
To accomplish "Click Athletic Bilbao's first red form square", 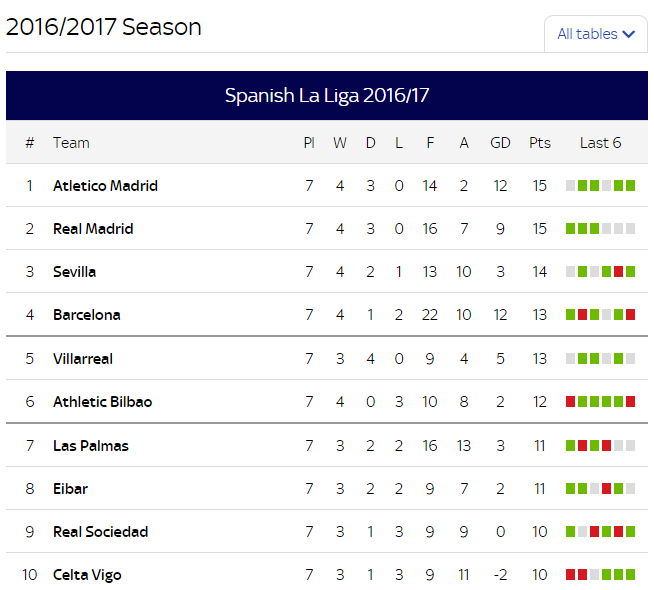I will (x=570, y=402).
